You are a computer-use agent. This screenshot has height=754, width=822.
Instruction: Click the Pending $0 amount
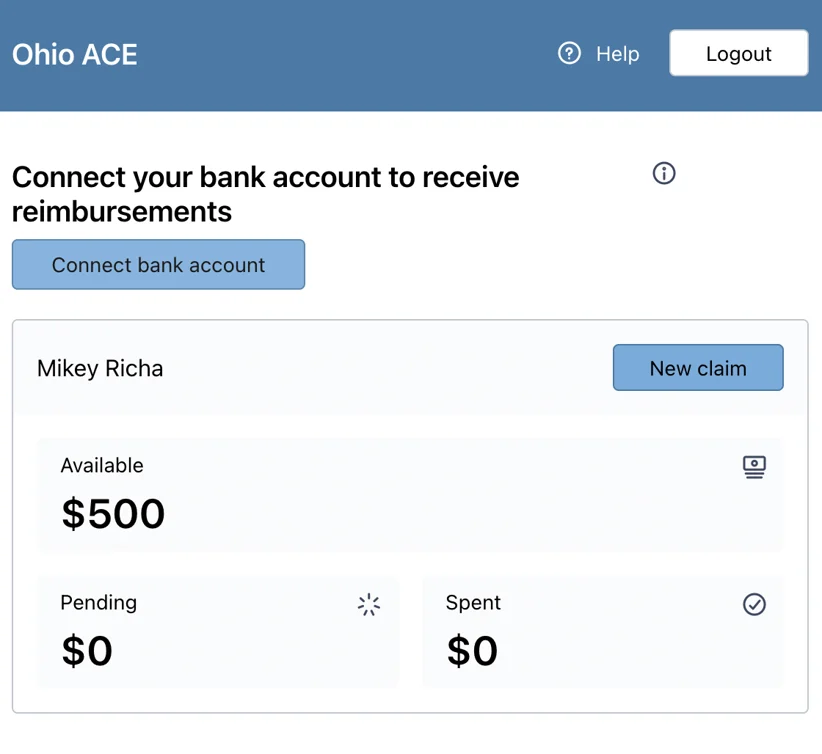point(87,651)
